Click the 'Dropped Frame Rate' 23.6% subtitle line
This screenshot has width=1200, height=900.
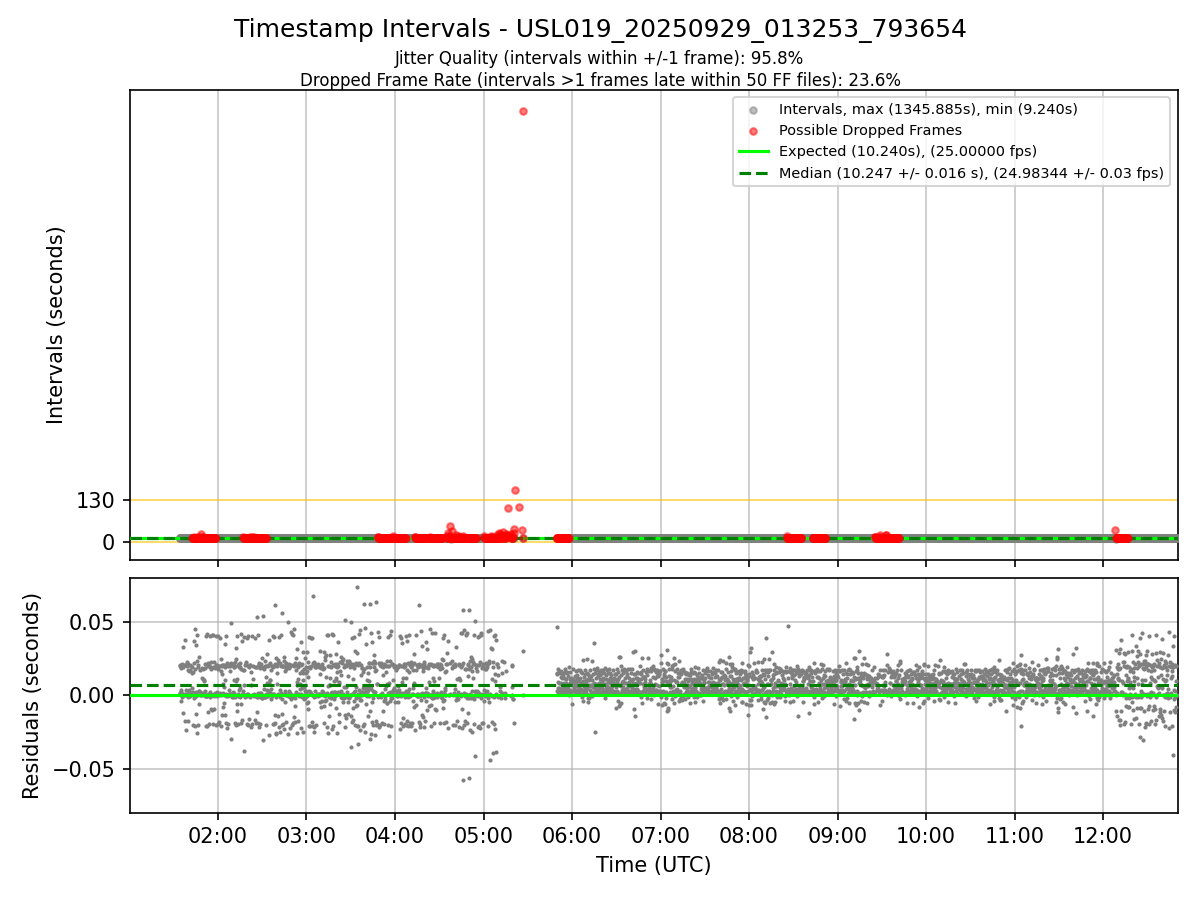(x=600, y=80)
